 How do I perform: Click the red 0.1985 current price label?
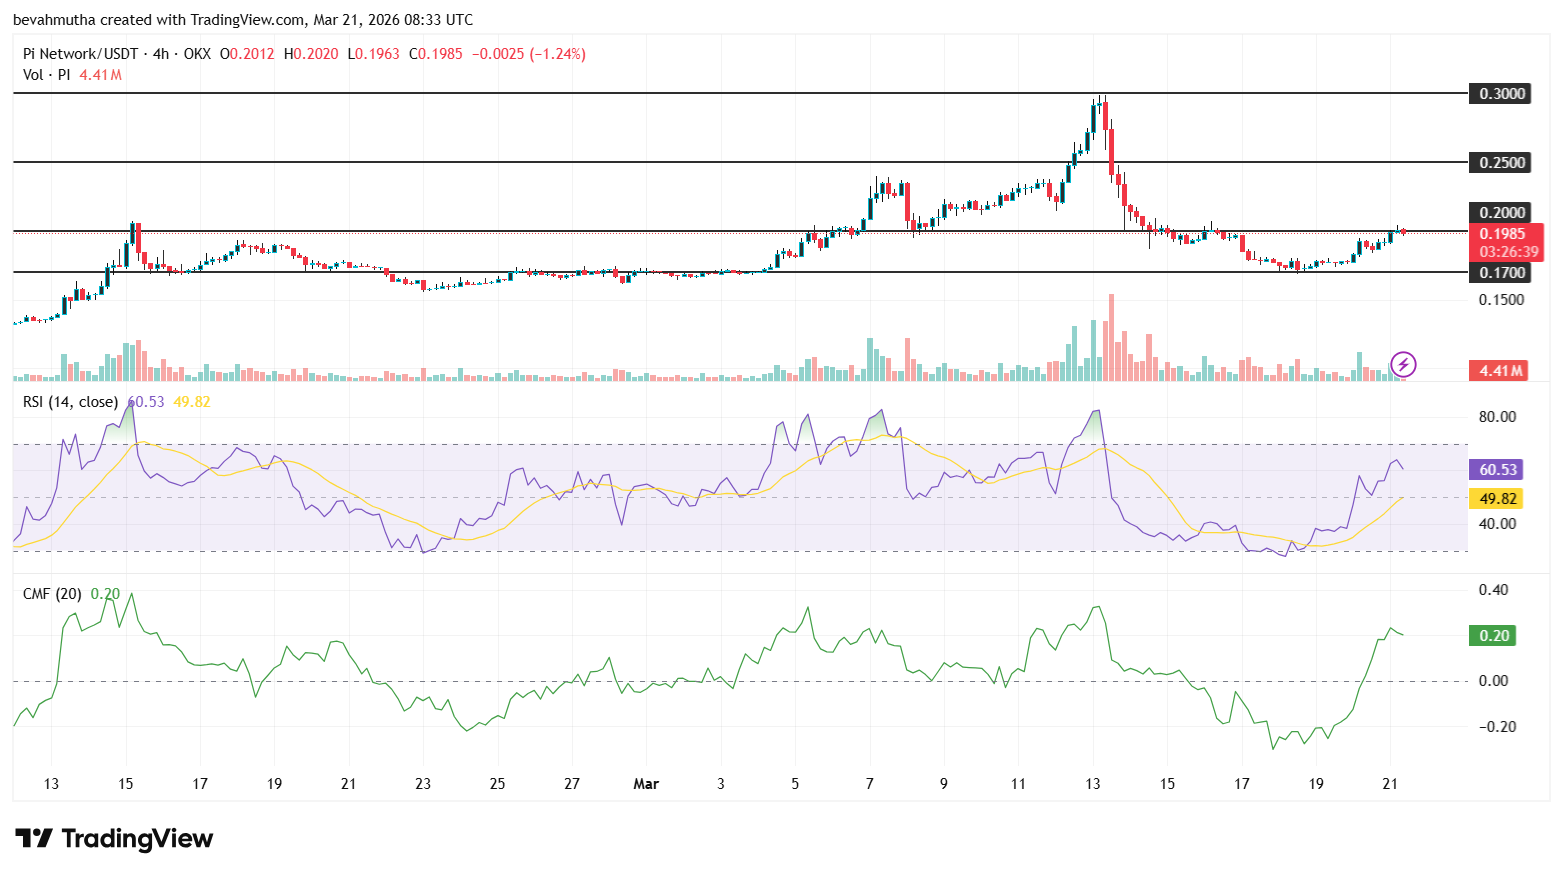pyautogui.click(x=1503, y=232)
